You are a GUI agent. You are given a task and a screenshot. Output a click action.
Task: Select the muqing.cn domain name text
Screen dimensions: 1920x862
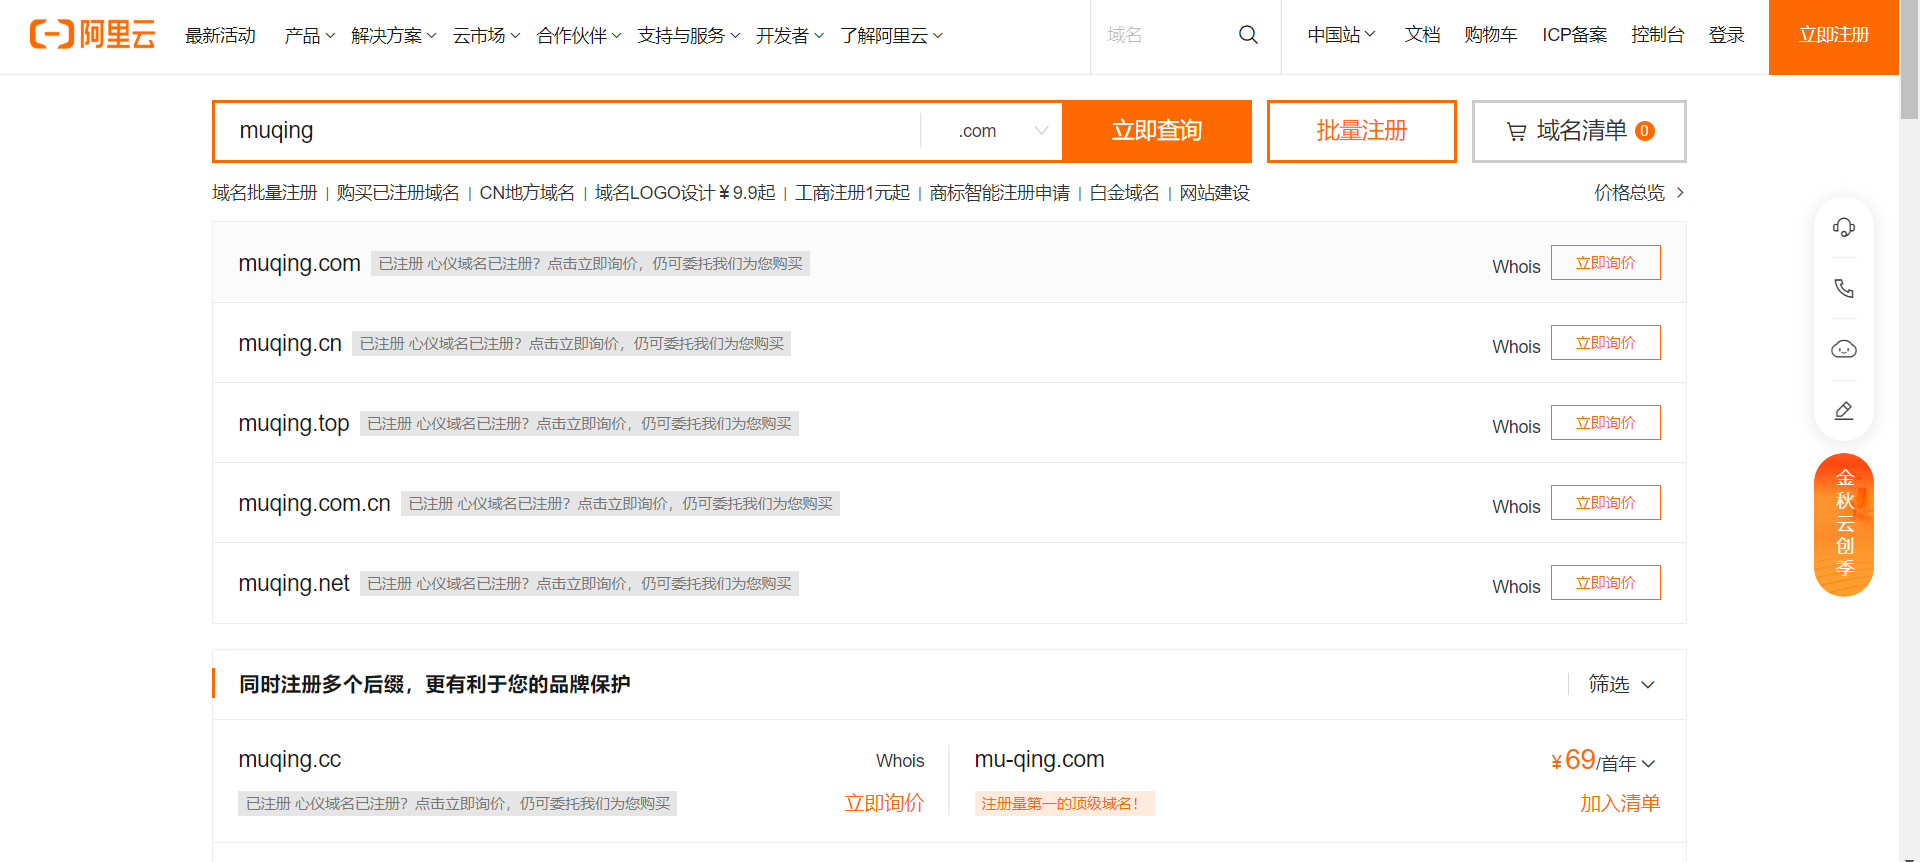(x=290, y=343)
